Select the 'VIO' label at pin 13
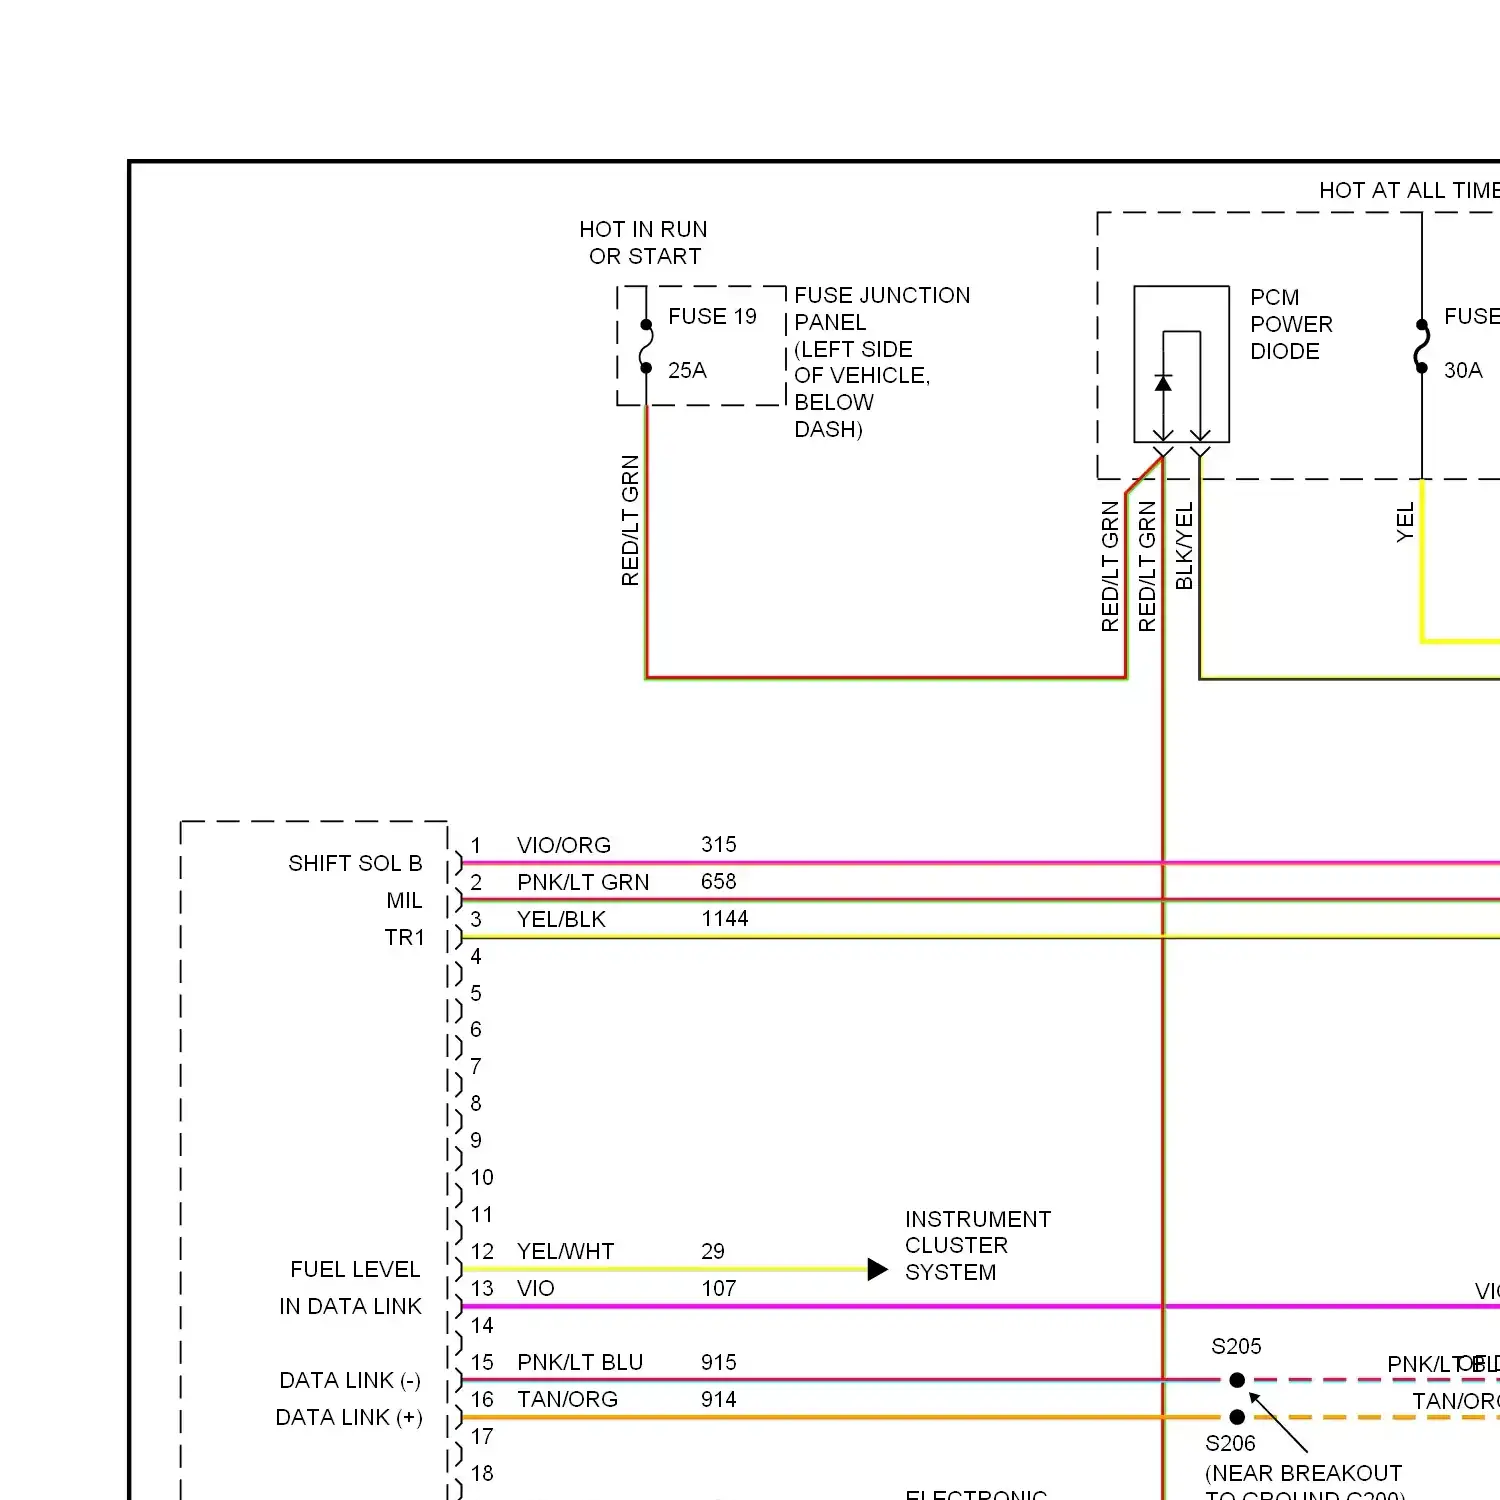The image size is (1500, 1500). point(536,1288)
